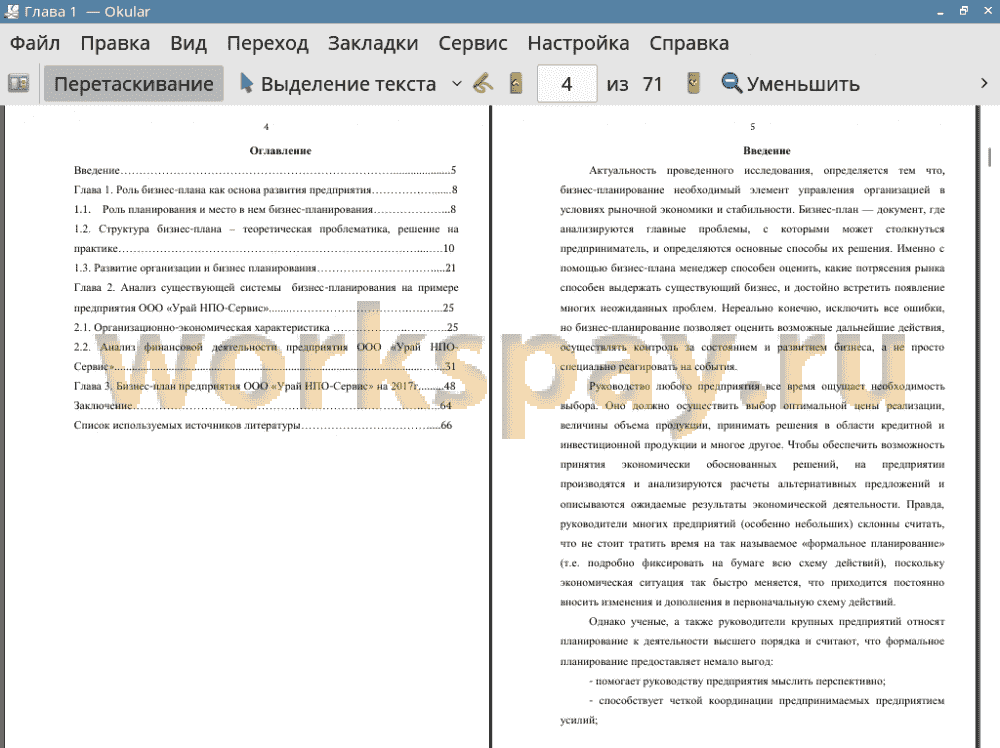
Task: Open the Вид menu
Action: [x=188, y=43]
